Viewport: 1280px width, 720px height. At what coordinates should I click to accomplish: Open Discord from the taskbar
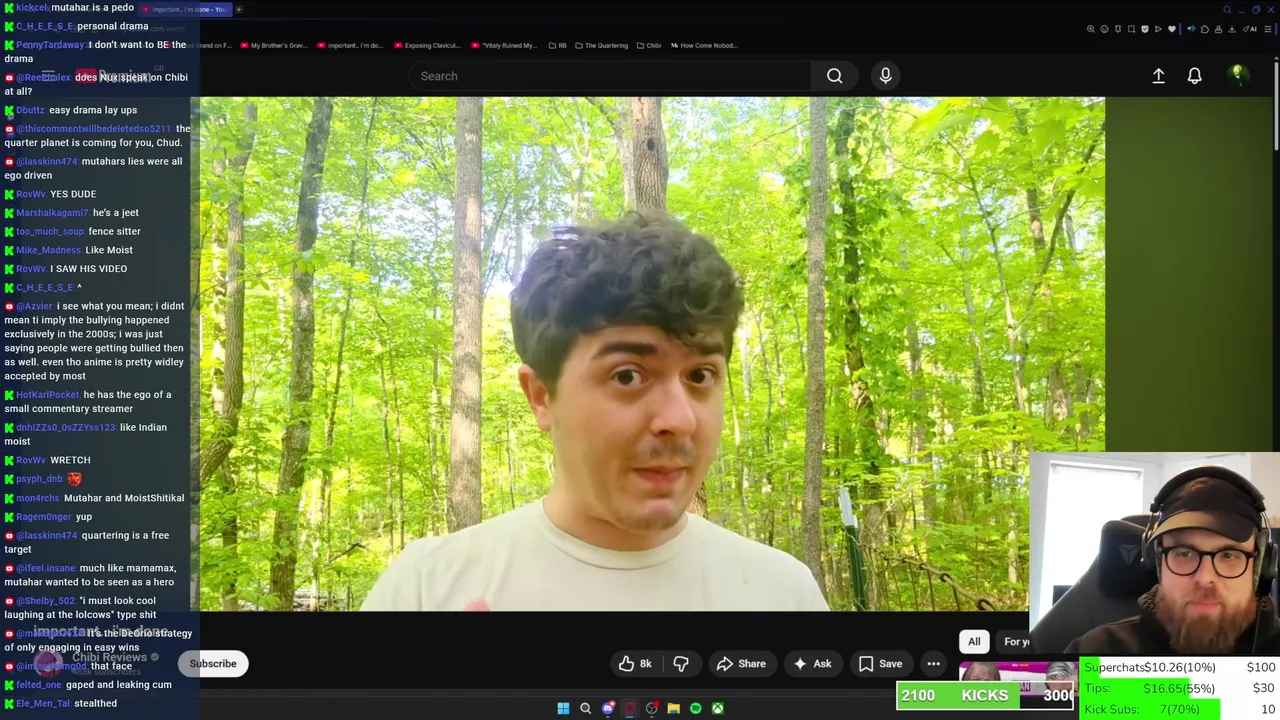(x=607, y=708)
